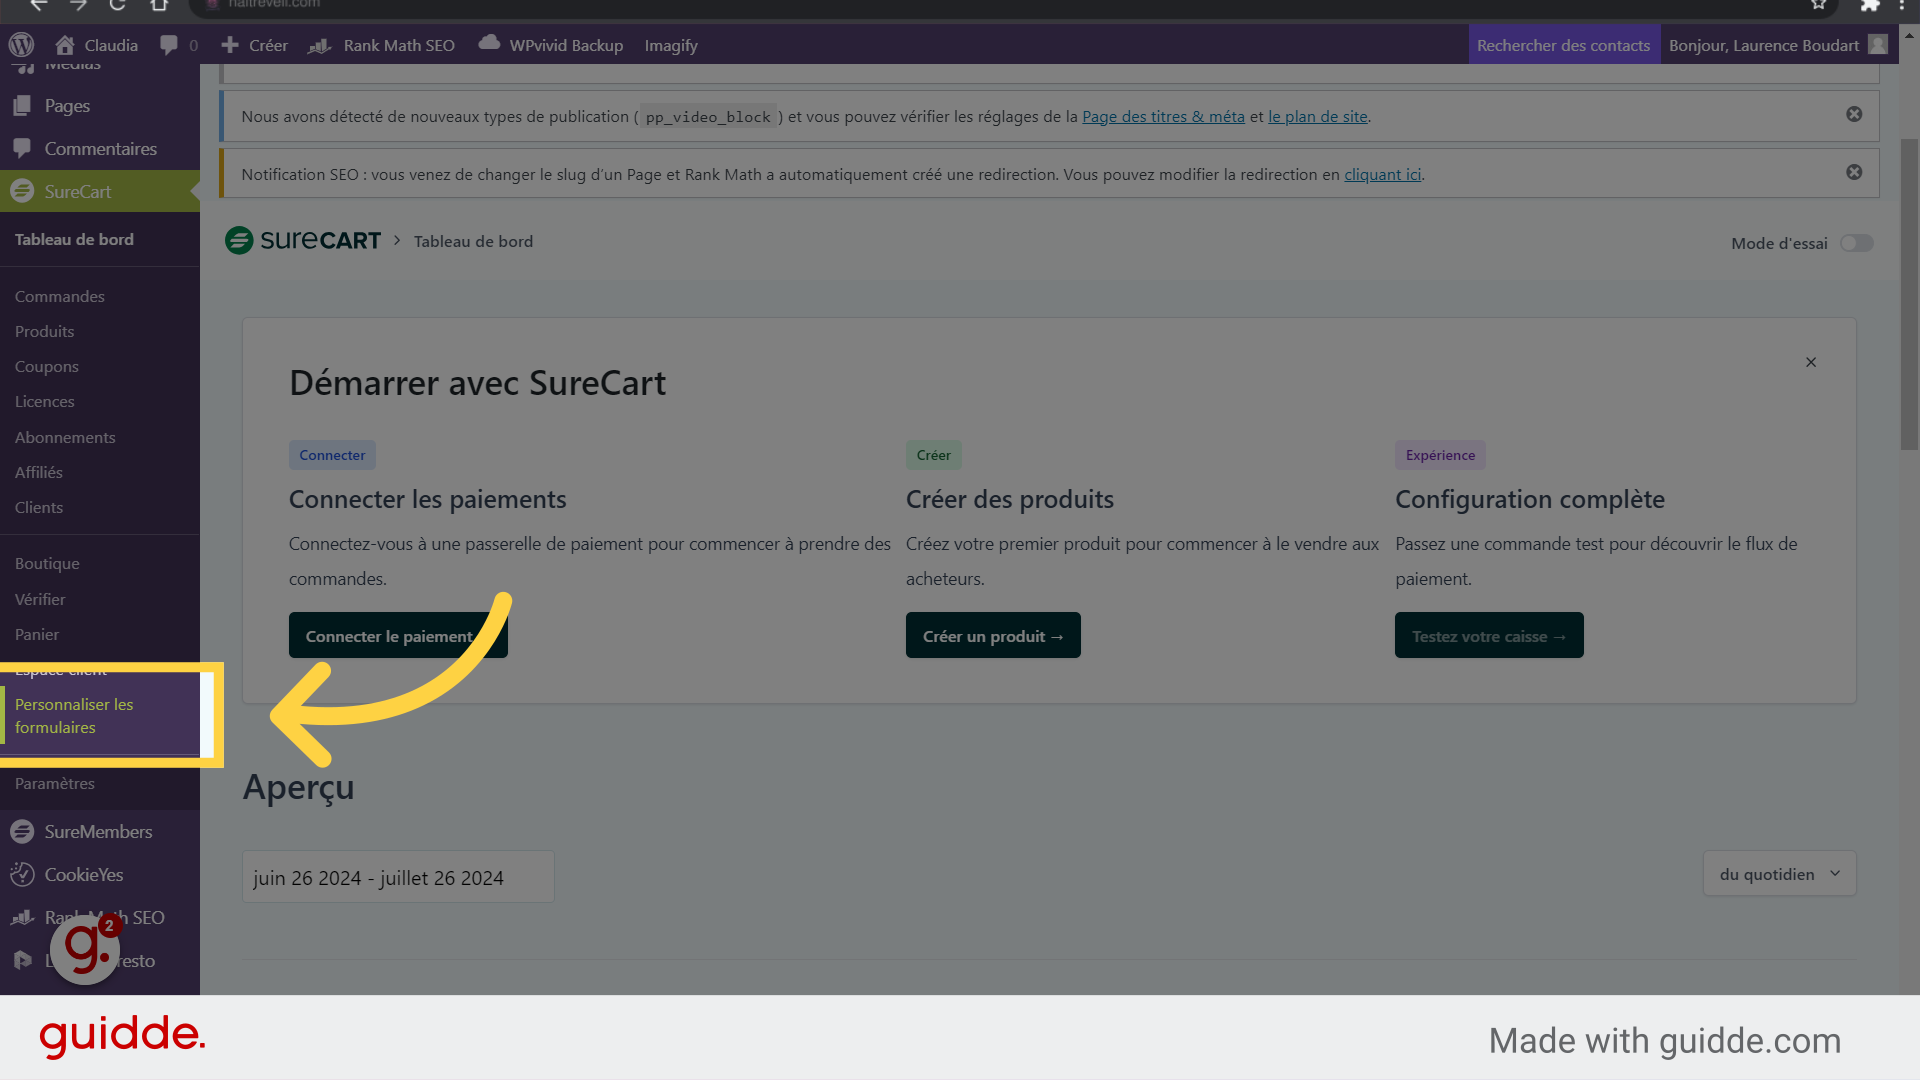Expand the du quotidien dropdown
The height and width of the screenshot is (1080, 1920).
1779,874
